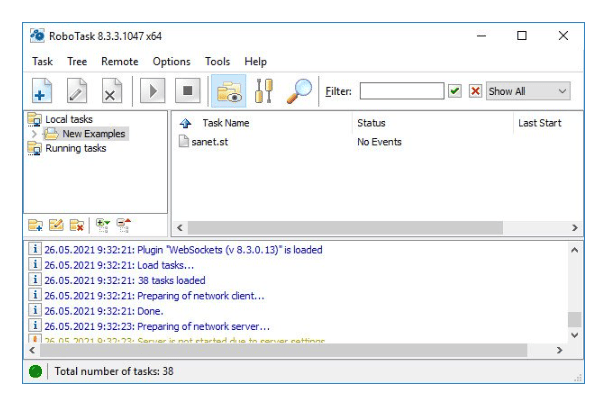Open the Options menu
611x402 pixels.
tap(171, 62)
